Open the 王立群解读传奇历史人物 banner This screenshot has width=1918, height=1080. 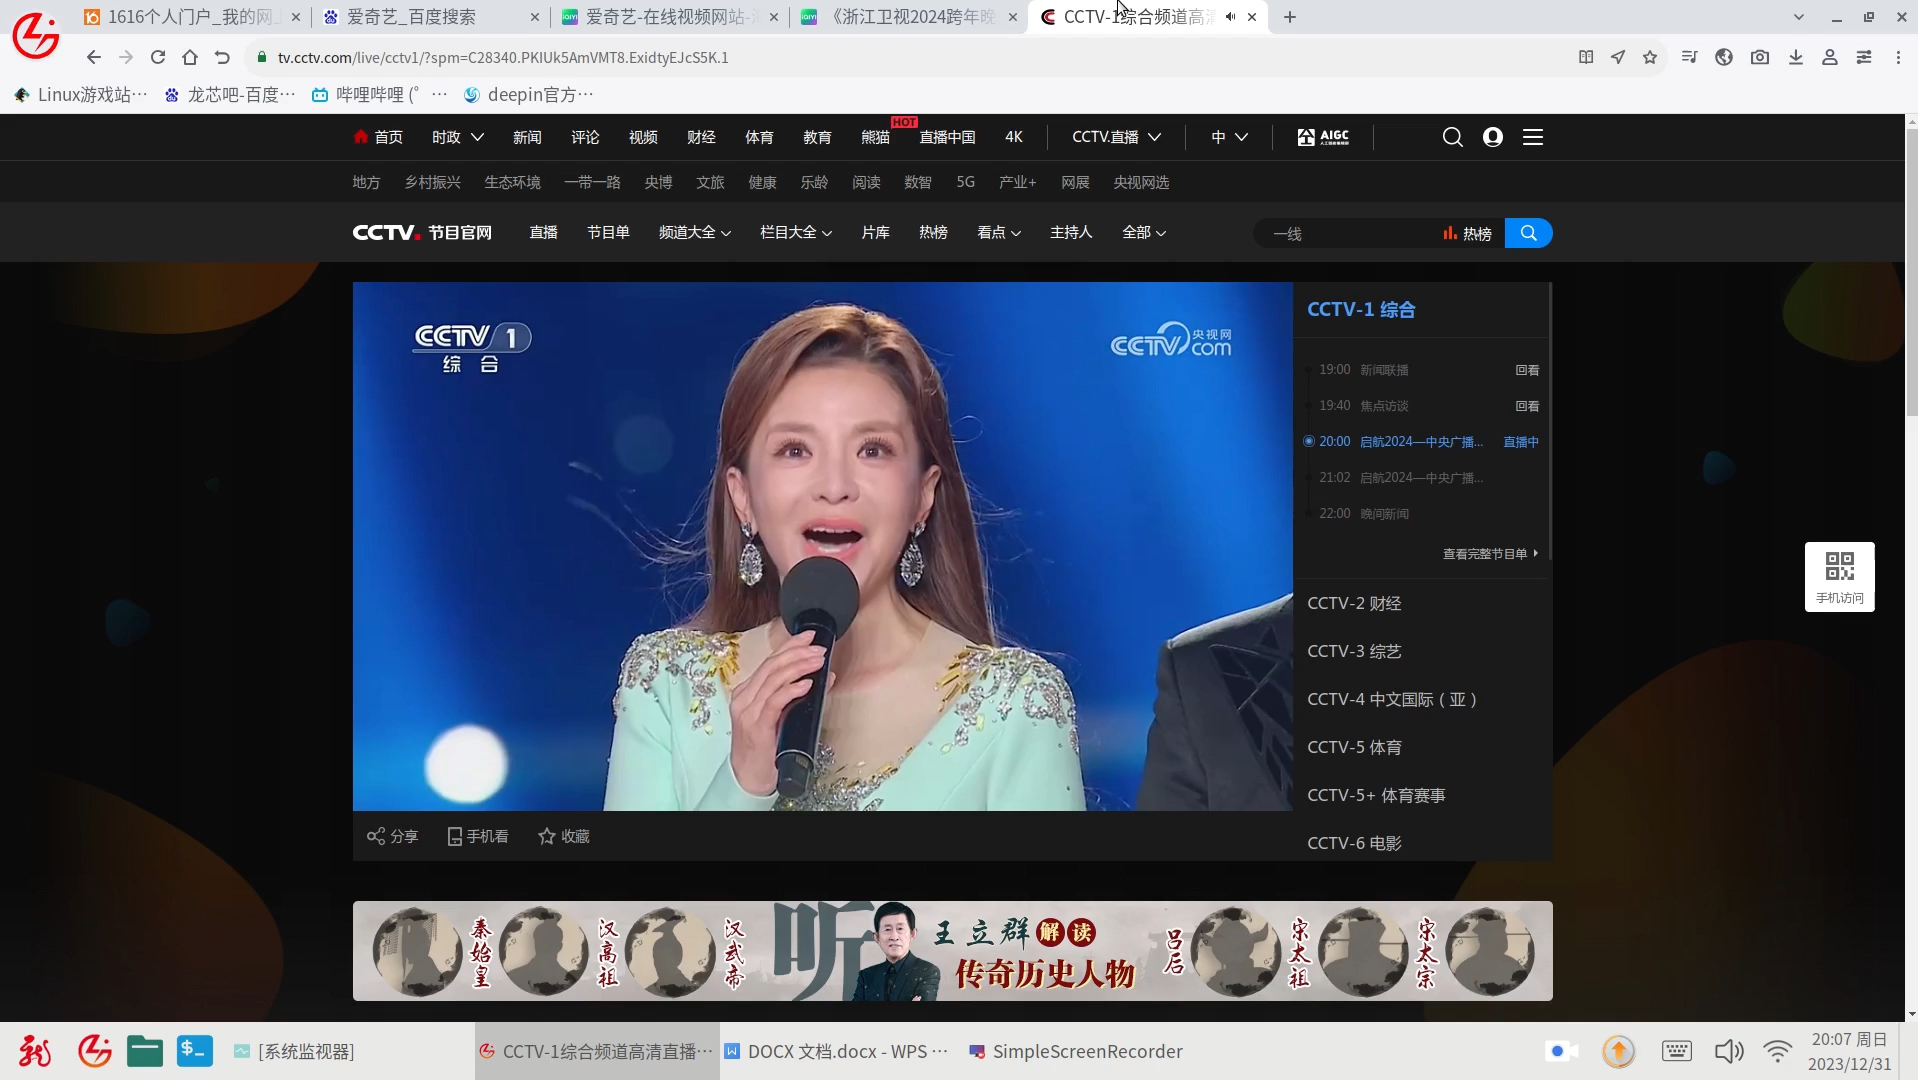pyautogui.click(x=952, y=950)
